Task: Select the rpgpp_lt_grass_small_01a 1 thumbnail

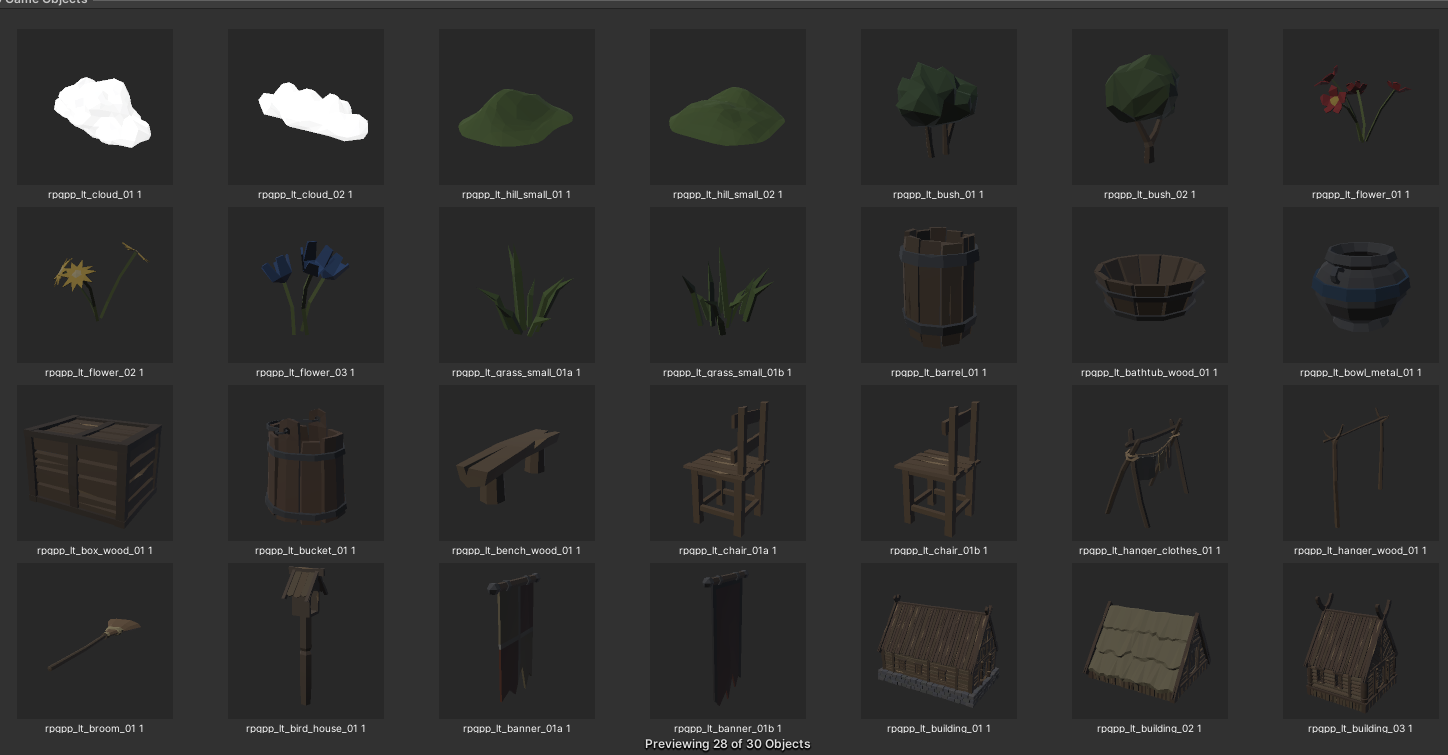Action: [x=517, y=285]
